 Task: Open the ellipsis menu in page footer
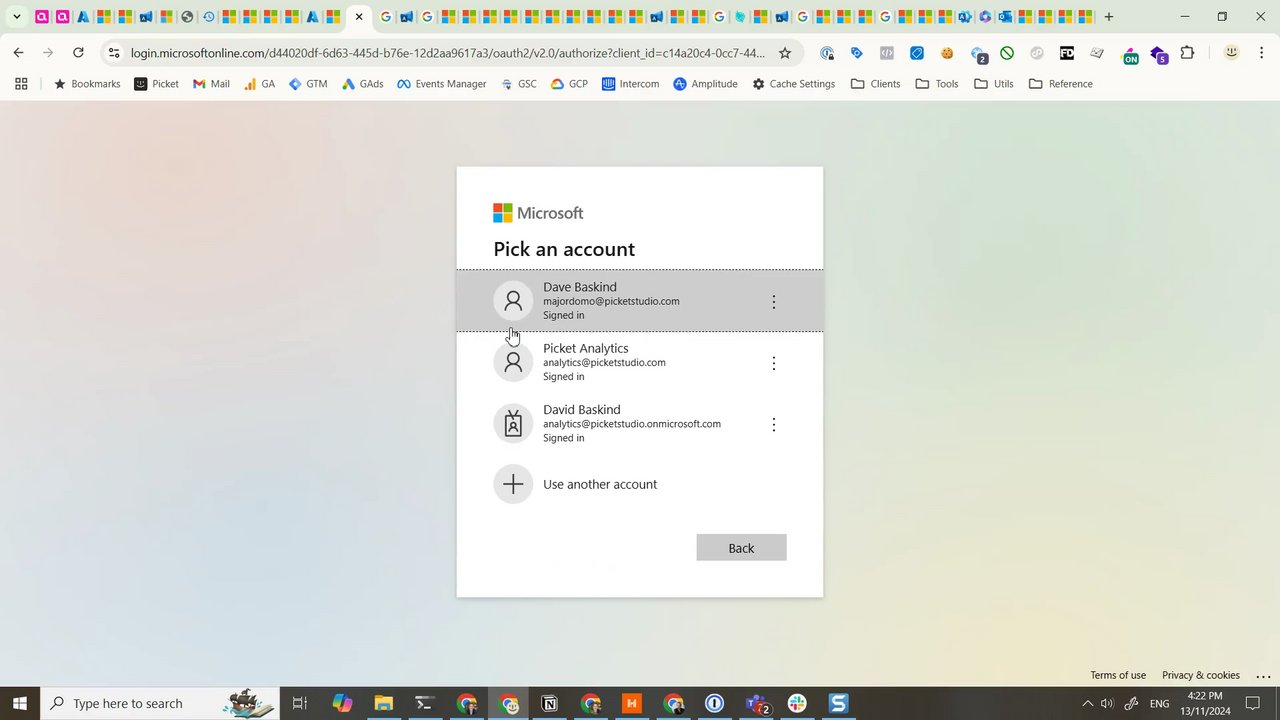(x=1262, y=676)
